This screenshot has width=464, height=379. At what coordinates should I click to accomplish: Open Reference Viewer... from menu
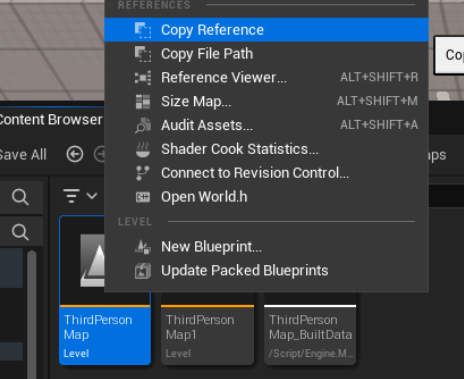(x=266, y=77)
